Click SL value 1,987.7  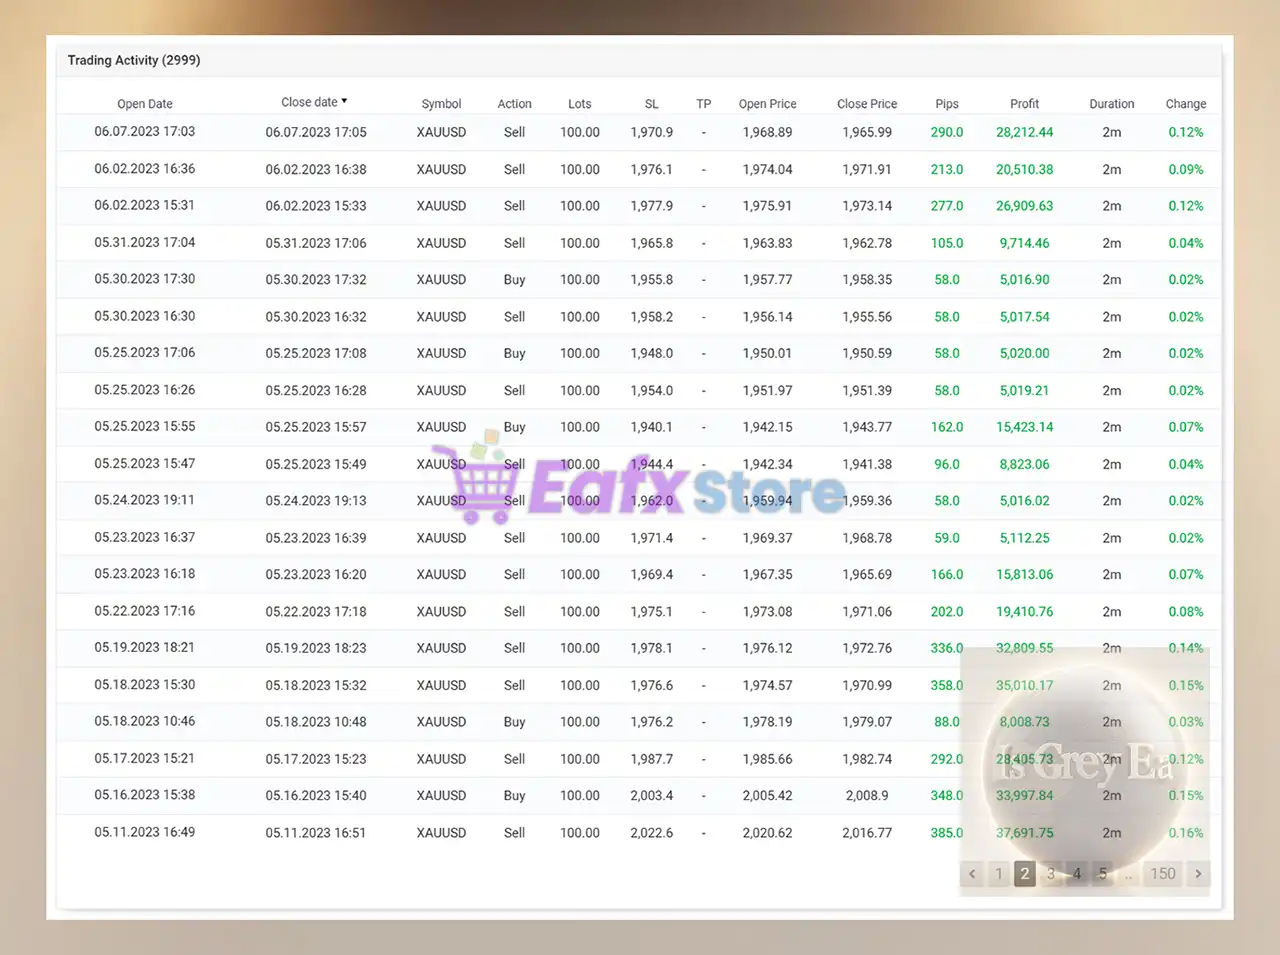[x=652, y=759]
